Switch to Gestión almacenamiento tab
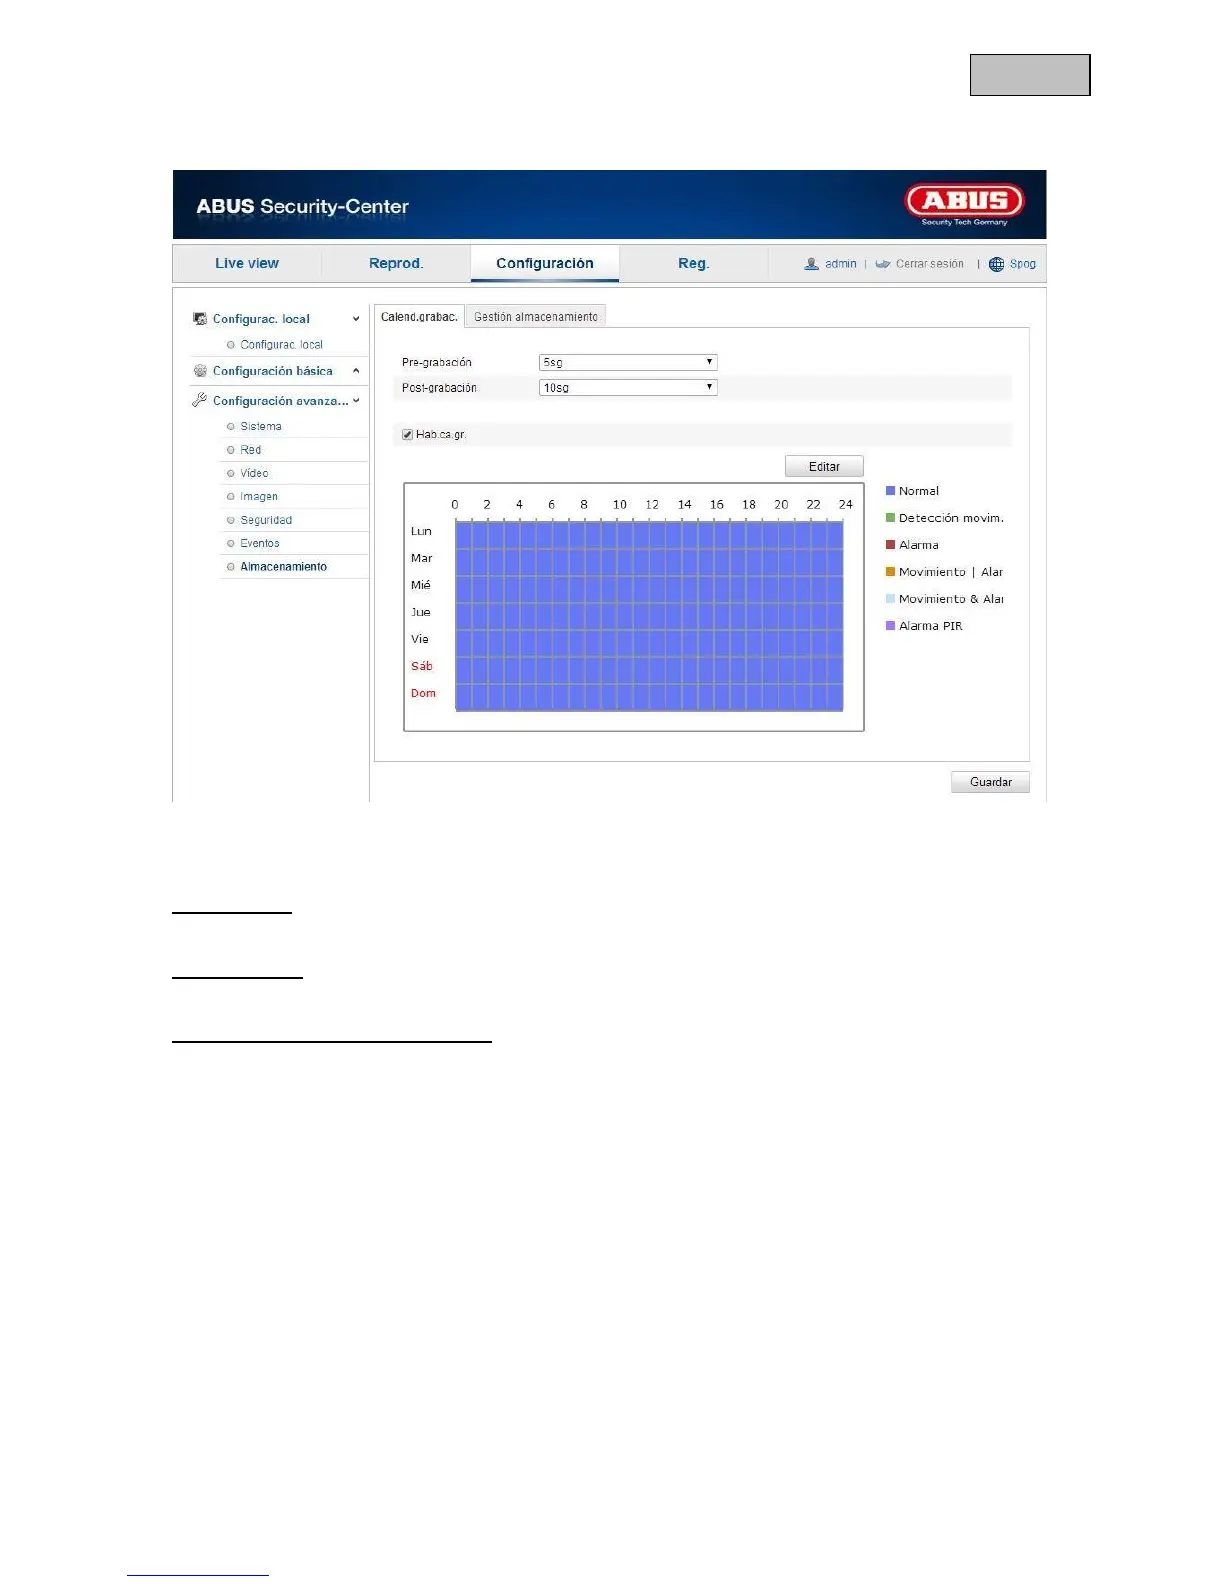The height and width of the screenshot is (1584, 1224). [536, 316]
